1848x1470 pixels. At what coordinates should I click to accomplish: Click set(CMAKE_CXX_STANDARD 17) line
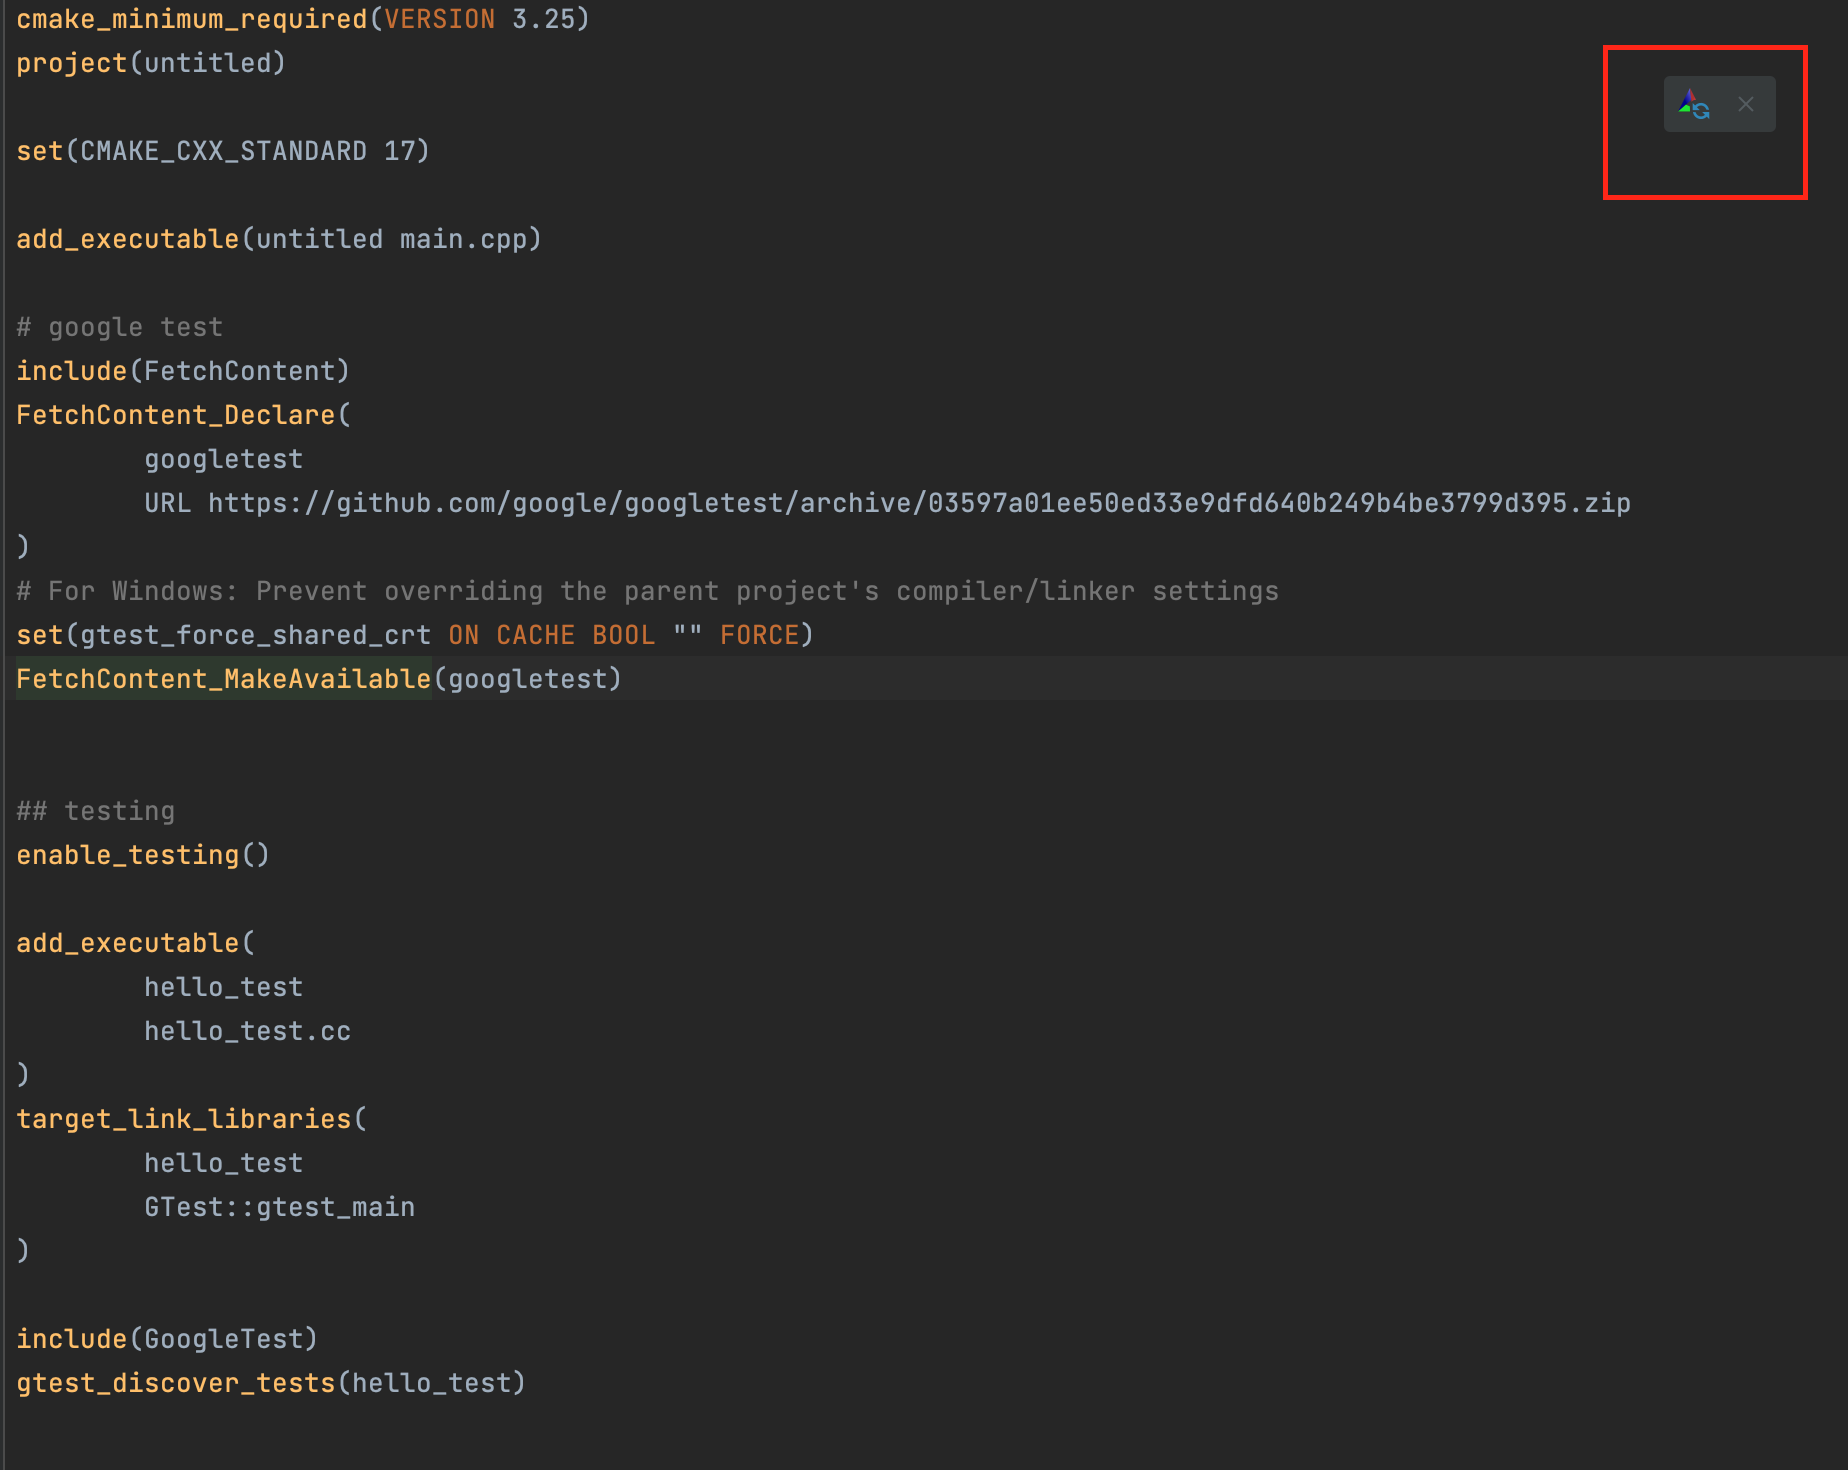[x=223, y=151]
